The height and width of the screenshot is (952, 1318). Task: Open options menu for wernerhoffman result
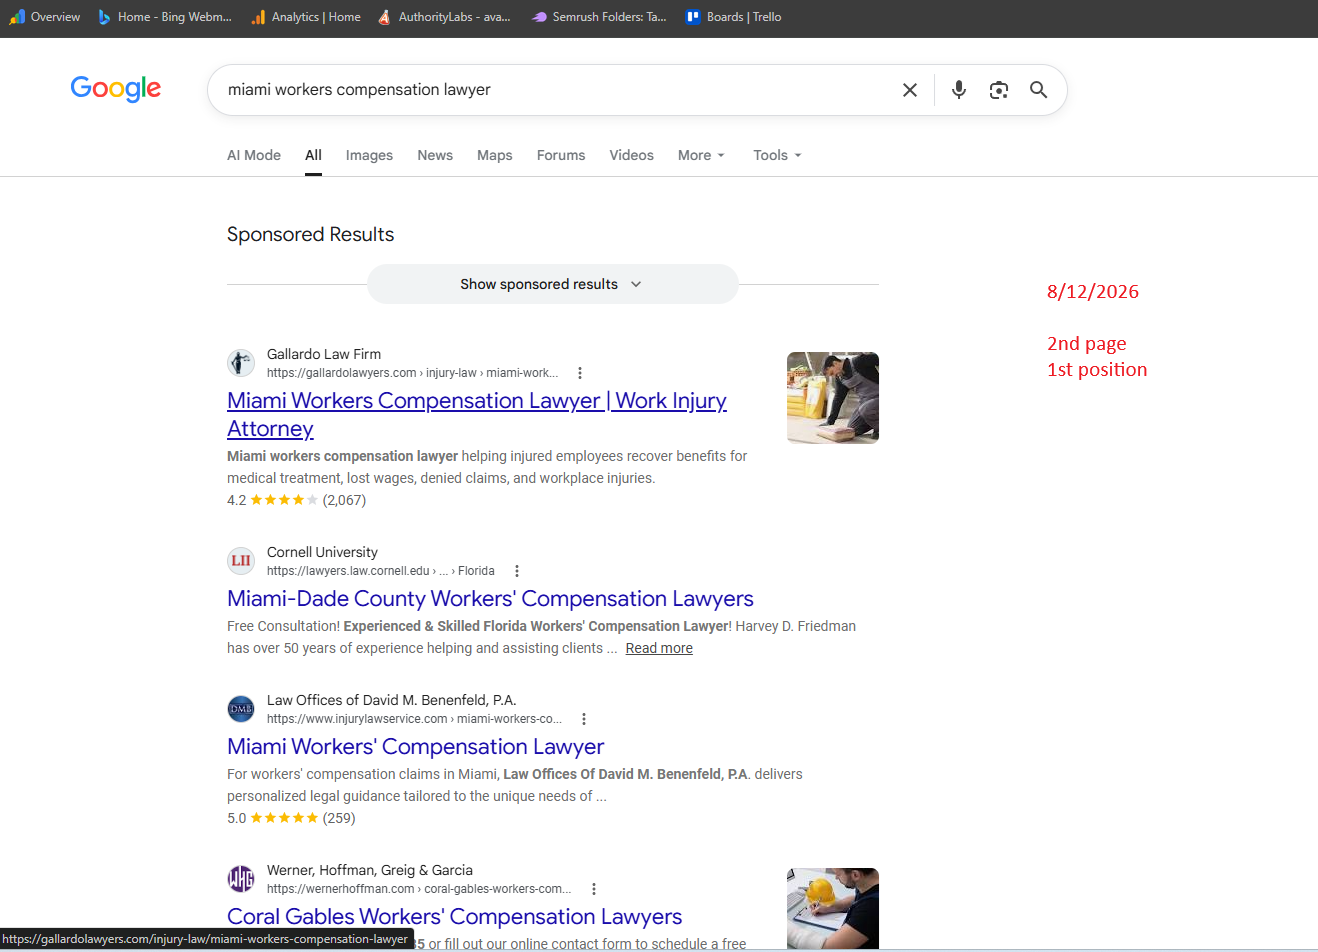pos(594,889)
